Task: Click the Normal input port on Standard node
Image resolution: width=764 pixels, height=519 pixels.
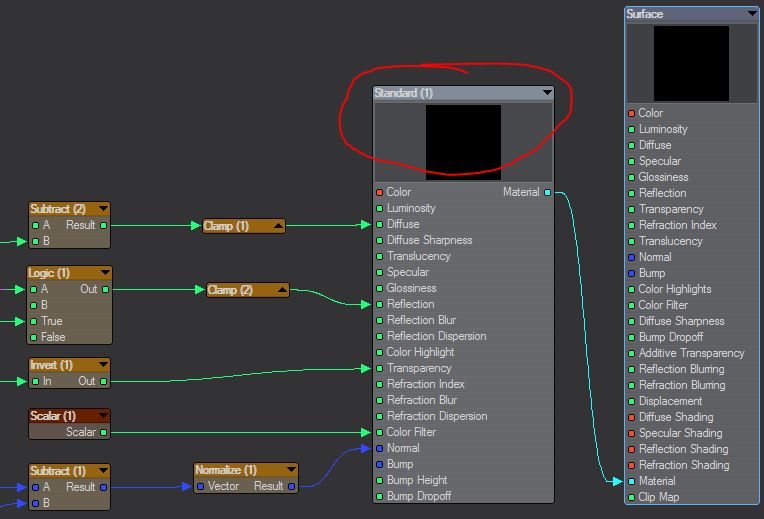Action: click(380, 448)
